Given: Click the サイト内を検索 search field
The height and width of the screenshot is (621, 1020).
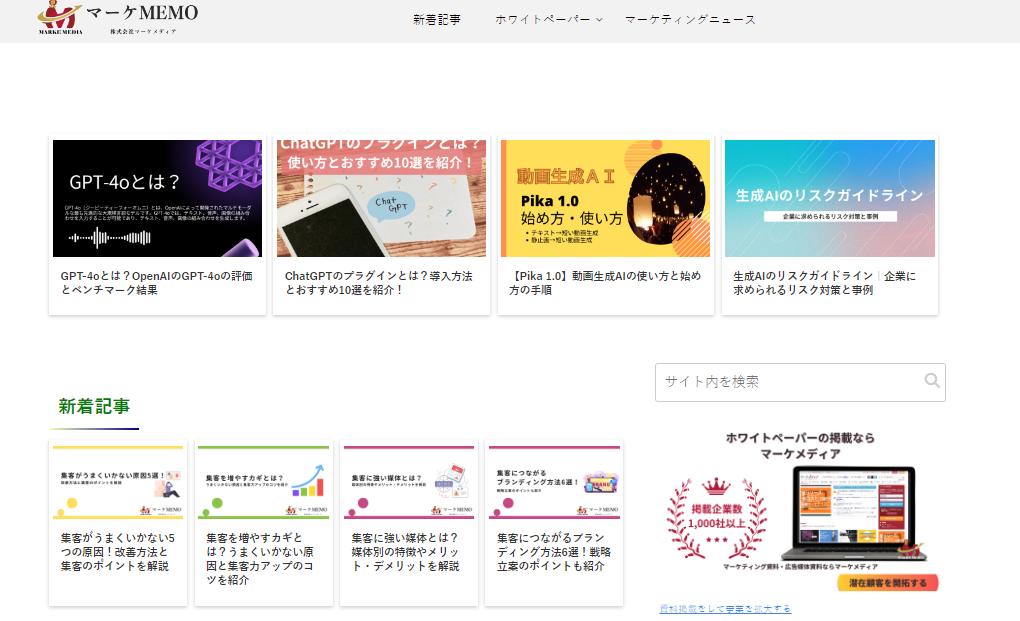Looking at the screenshot, I should click(x=788, y=382).
